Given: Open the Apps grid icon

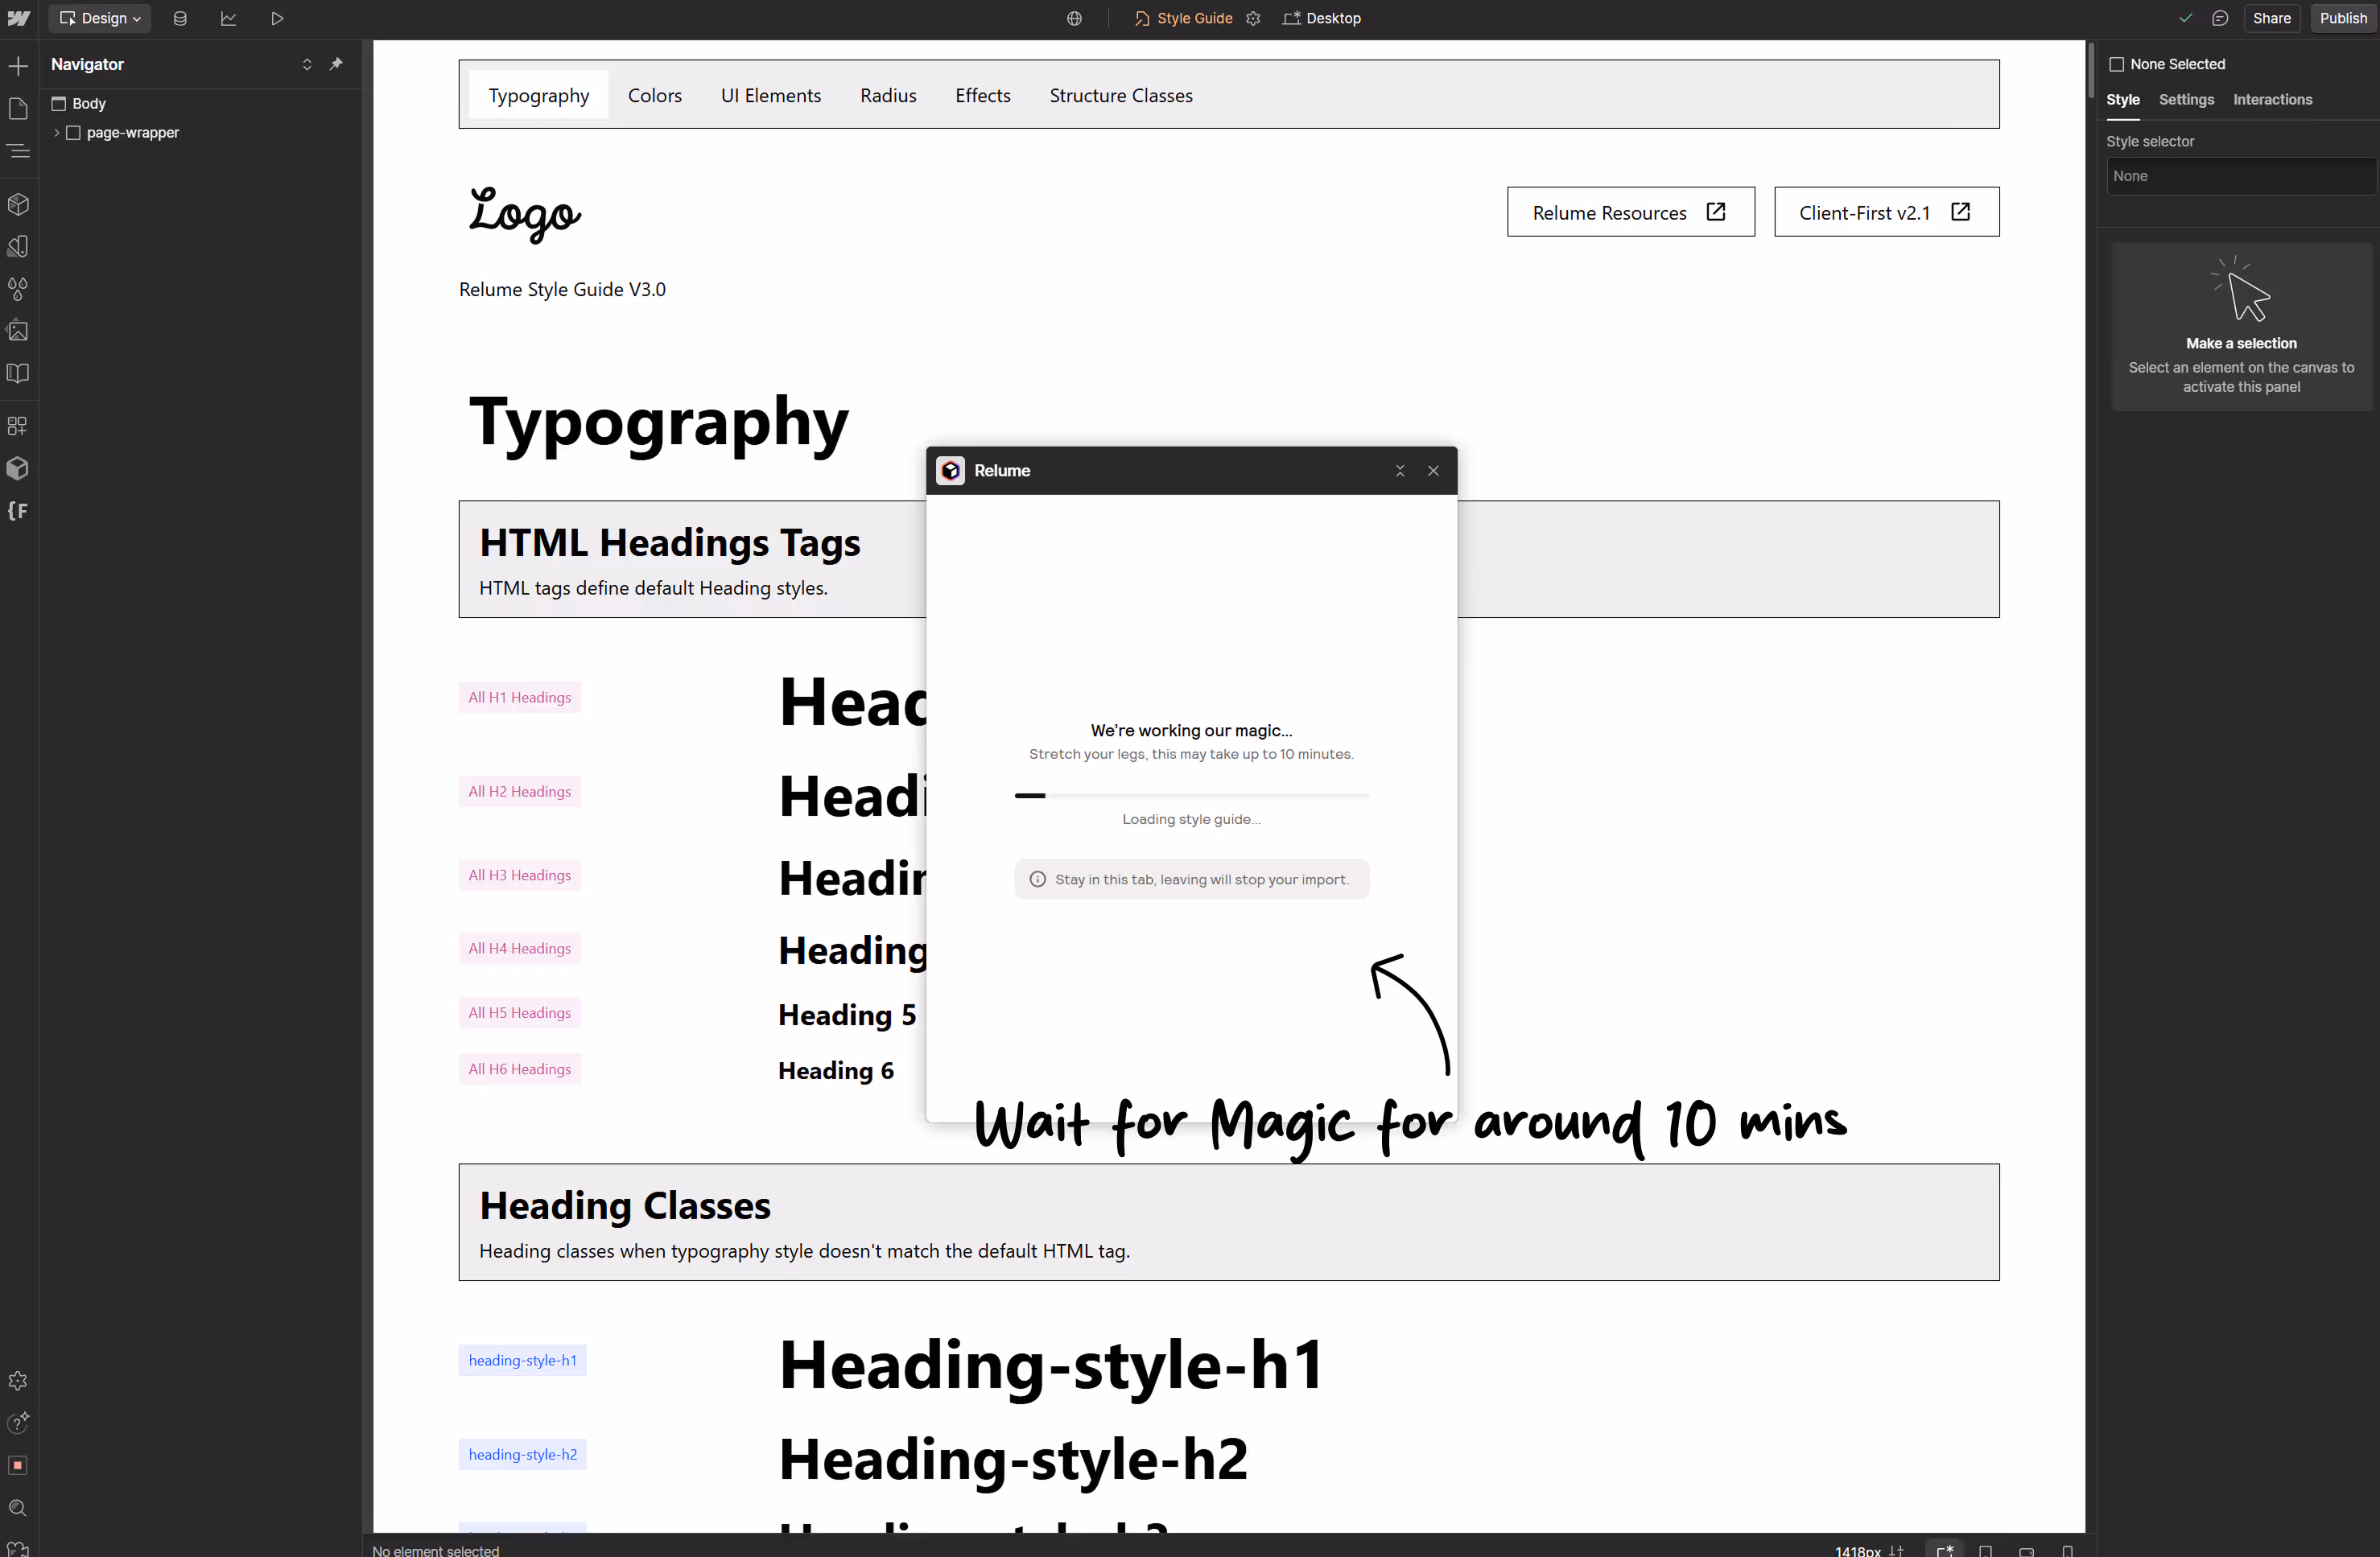Looking at the screenshot, I should point(18,426).
